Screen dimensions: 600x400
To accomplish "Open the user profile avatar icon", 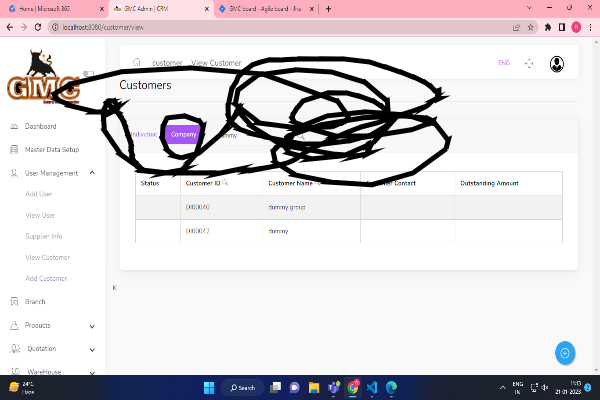I will [x=557, y=64].
